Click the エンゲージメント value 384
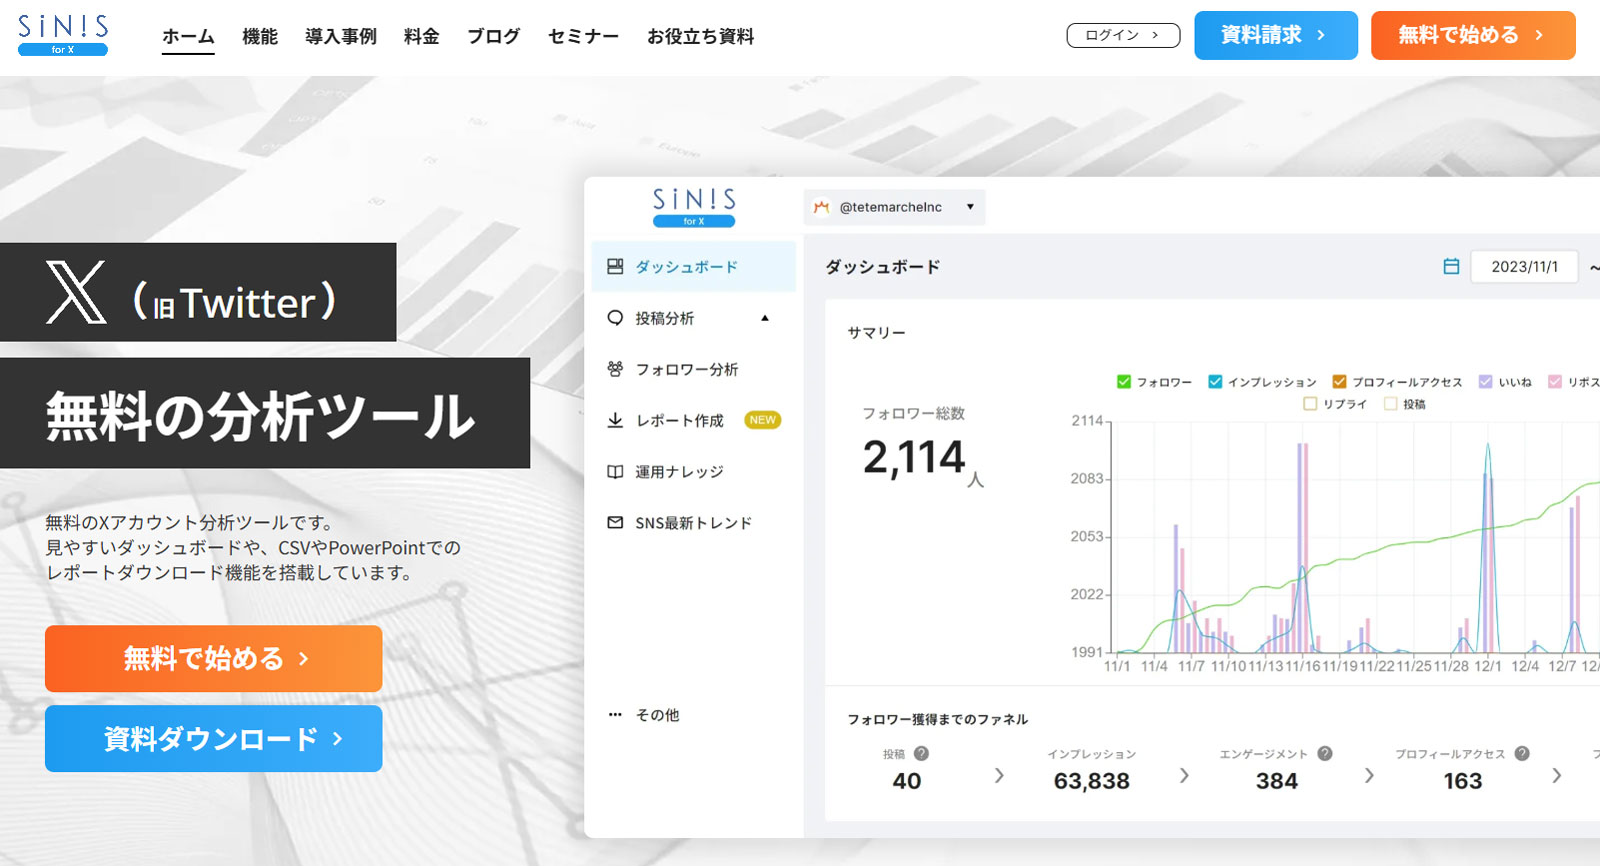1600x866 pixels. point(1277,781)
